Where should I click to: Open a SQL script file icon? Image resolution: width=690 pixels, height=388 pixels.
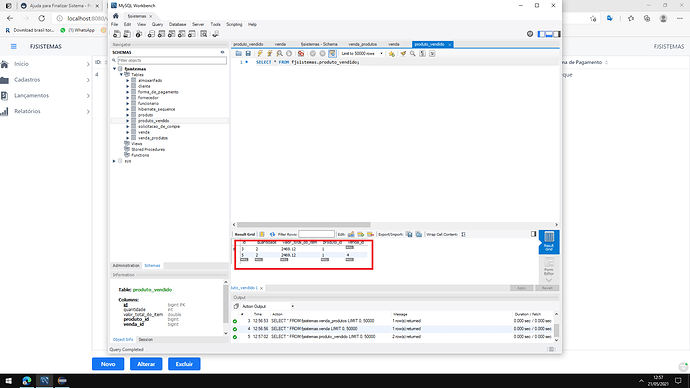[x=239, y=54]
